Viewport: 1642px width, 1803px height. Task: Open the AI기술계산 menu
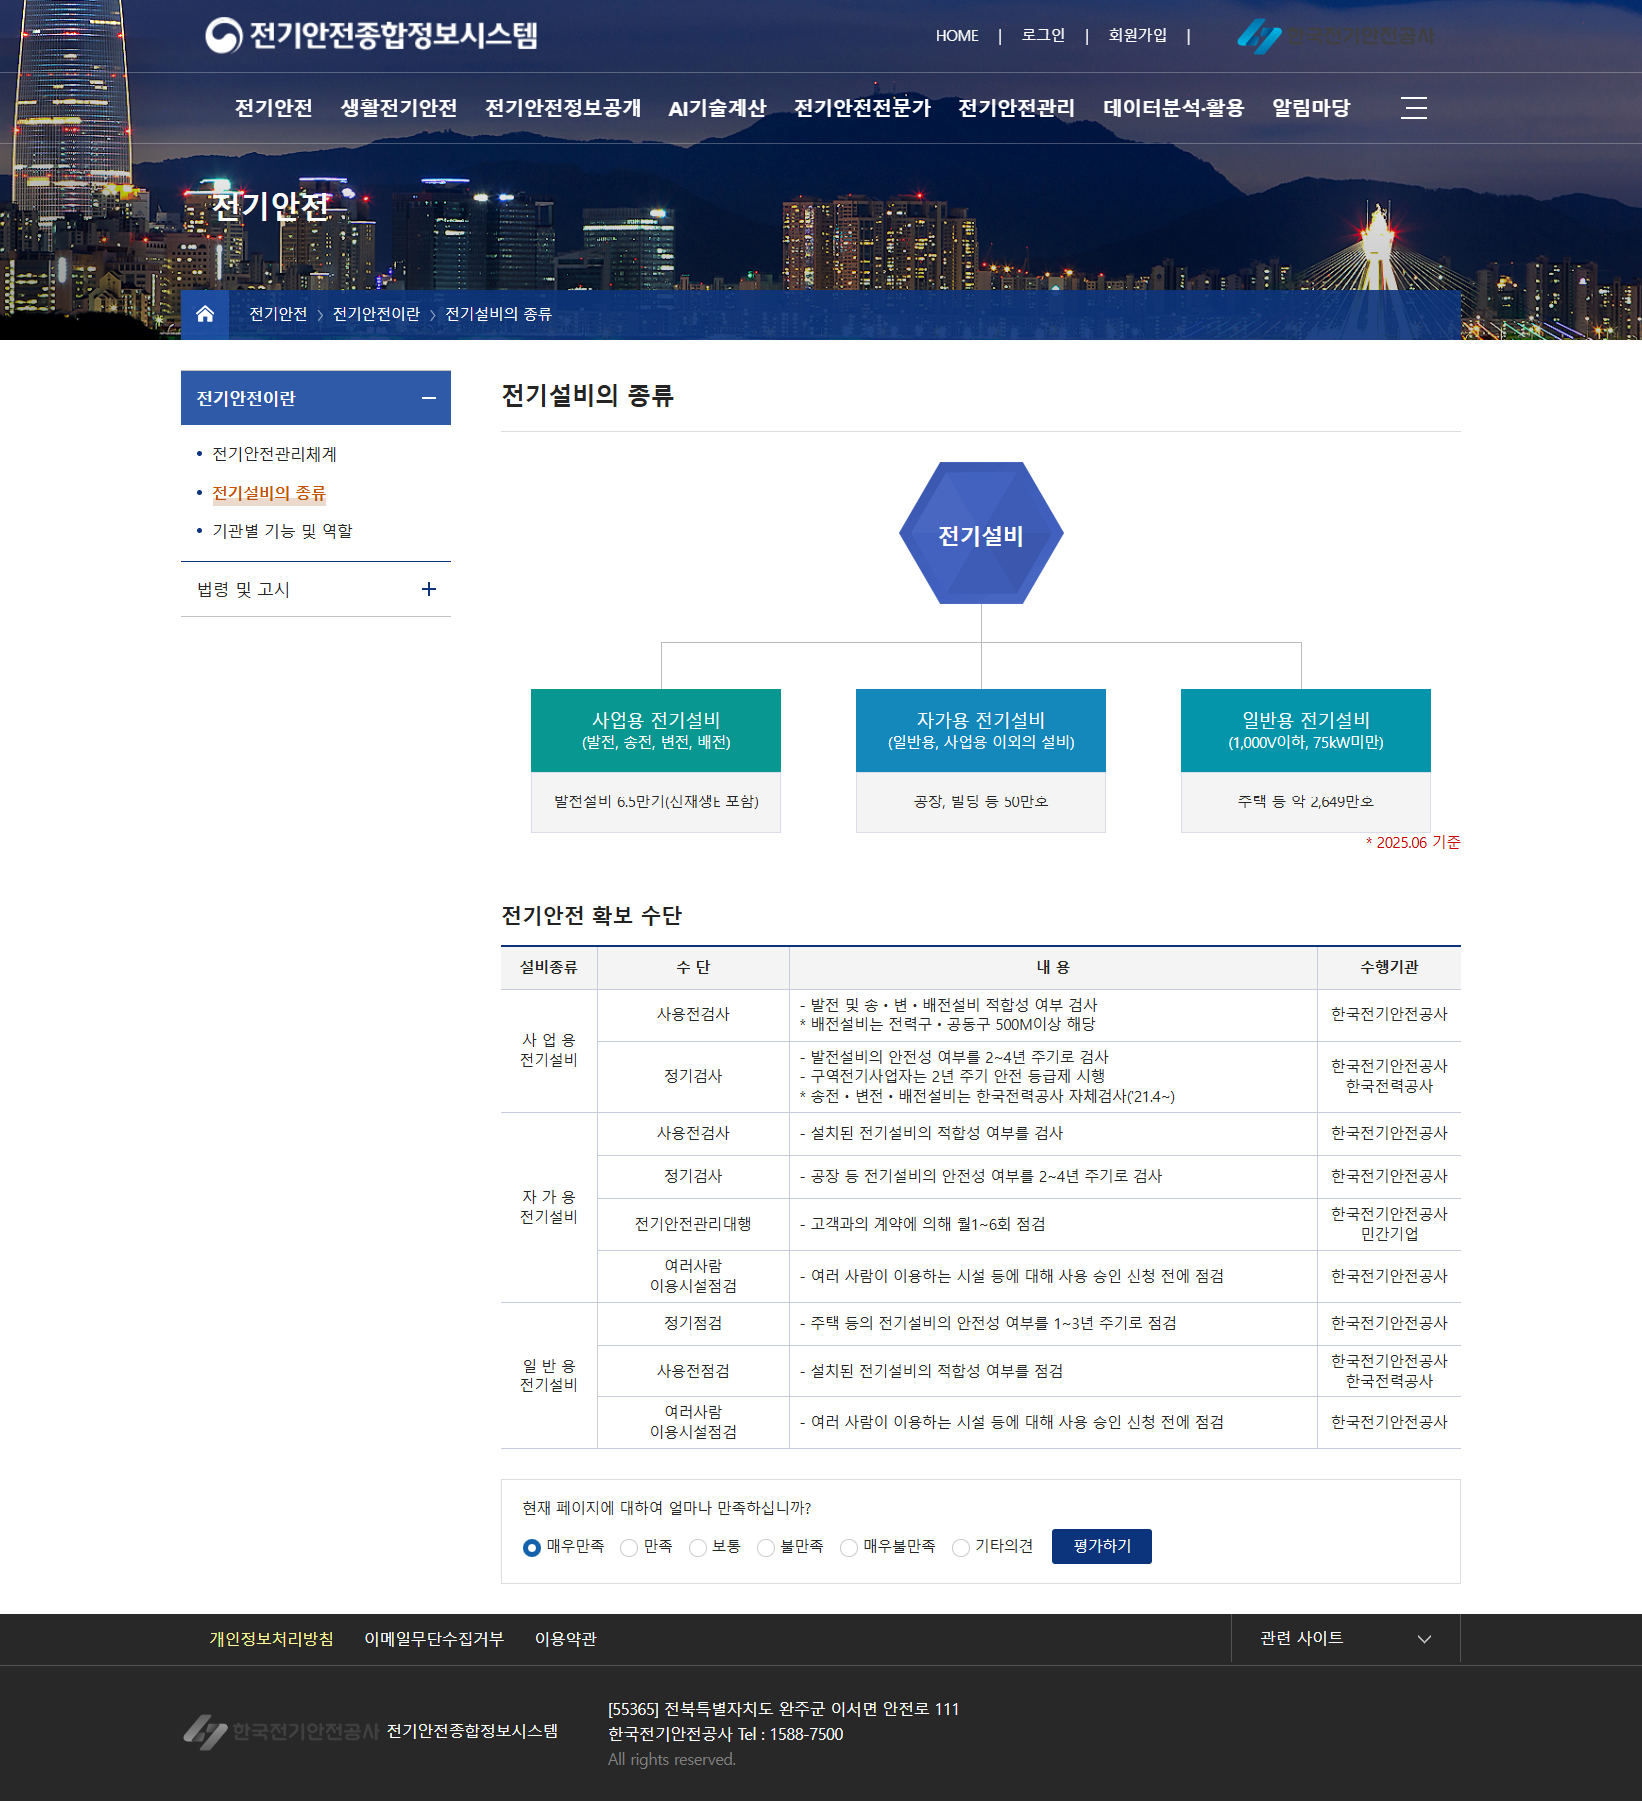click(x=717, y=108)
